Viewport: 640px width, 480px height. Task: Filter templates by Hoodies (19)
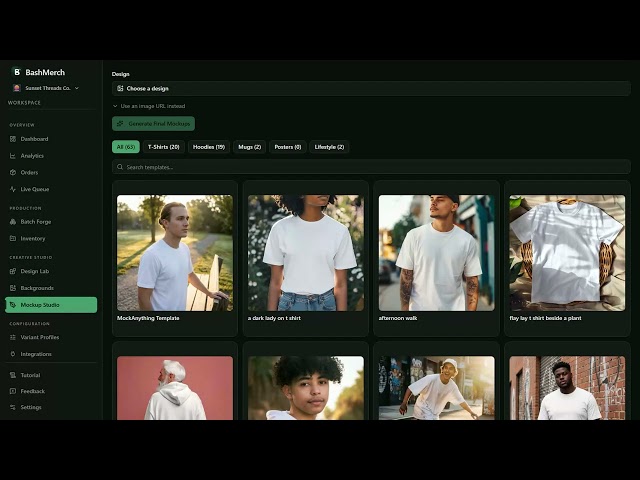209,147
